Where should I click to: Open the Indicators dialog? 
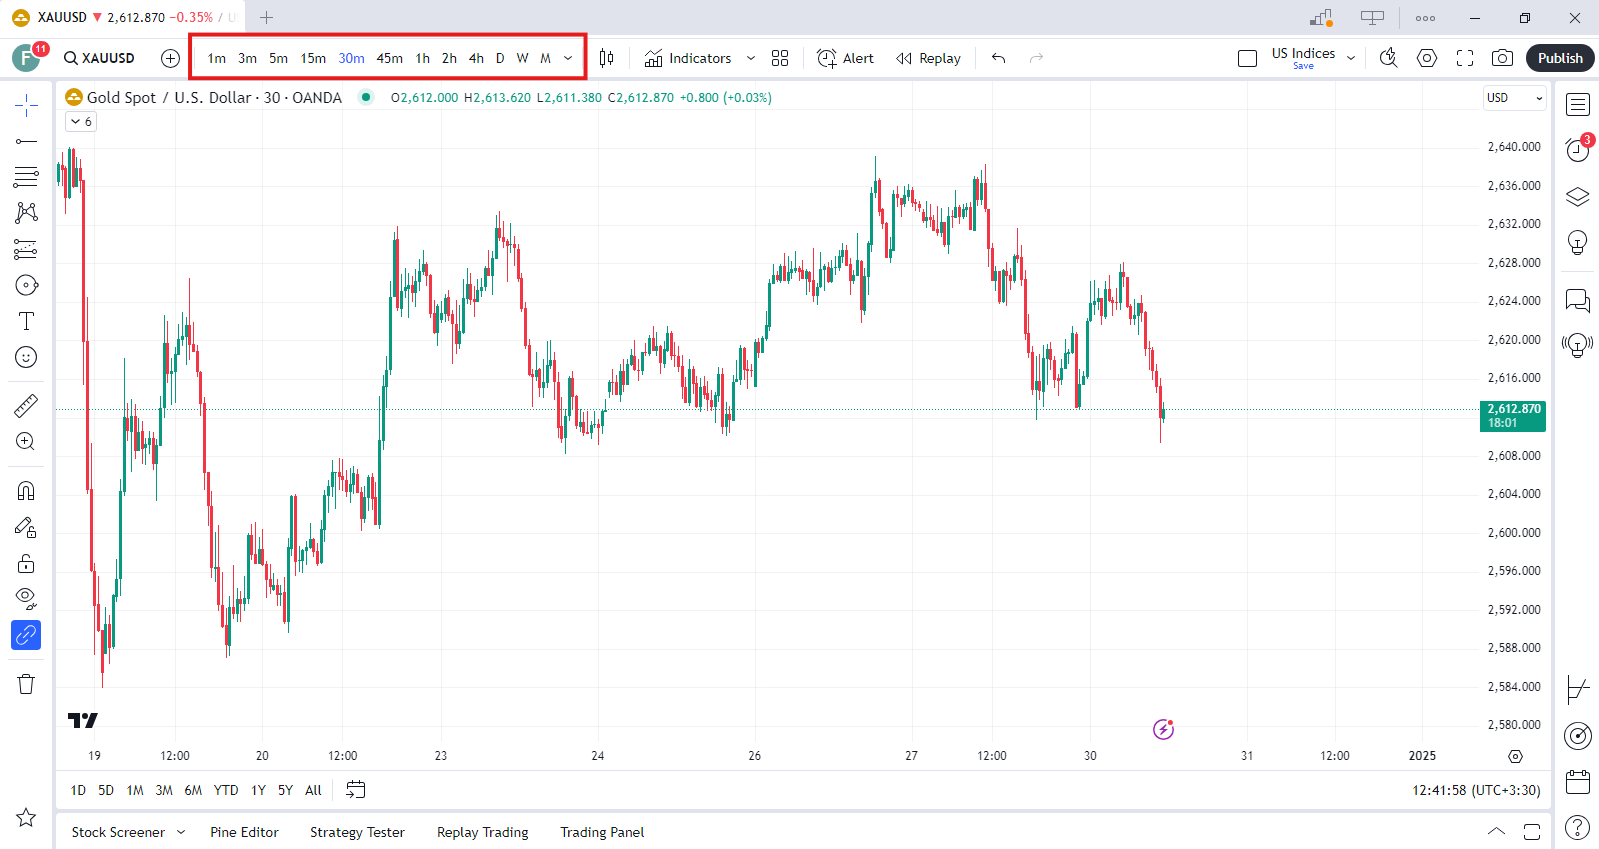click(688, 58)
